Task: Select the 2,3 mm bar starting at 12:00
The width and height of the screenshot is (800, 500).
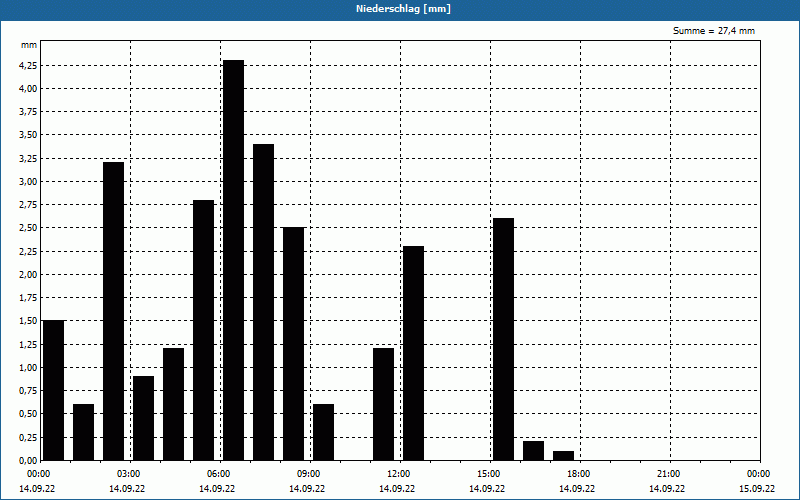Action: click(413, 353)
